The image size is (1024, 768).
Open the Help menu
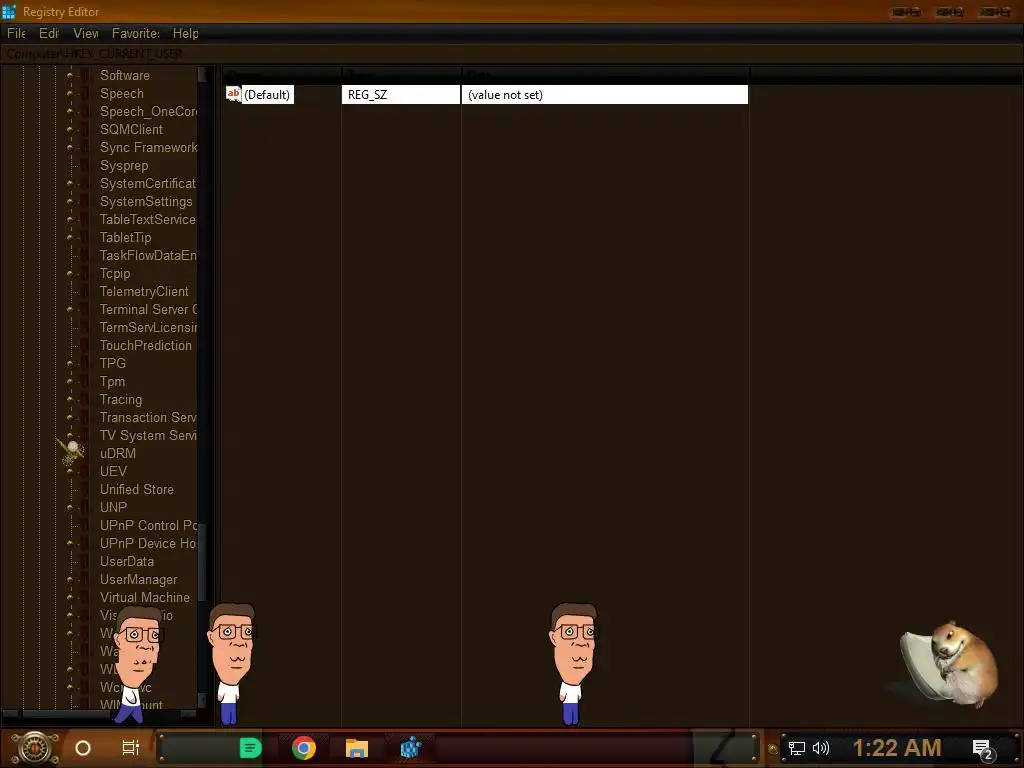coord(185,33)
